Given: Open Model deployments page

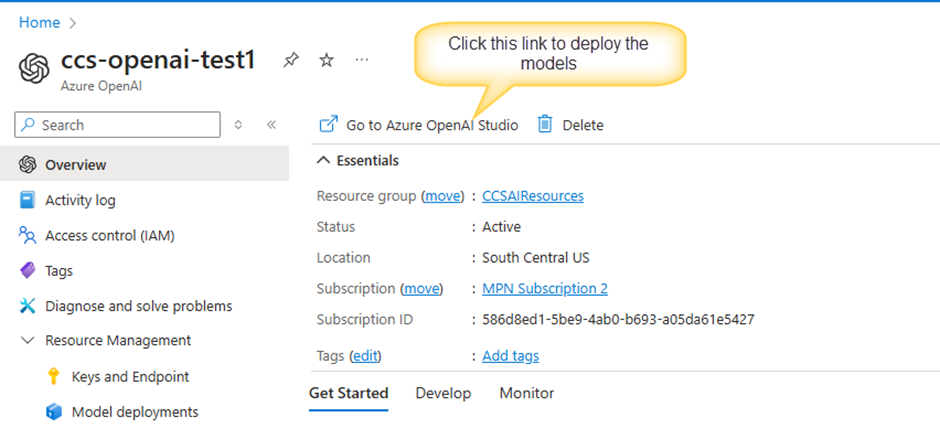Looking at the screenshot, I should point(135,412).
